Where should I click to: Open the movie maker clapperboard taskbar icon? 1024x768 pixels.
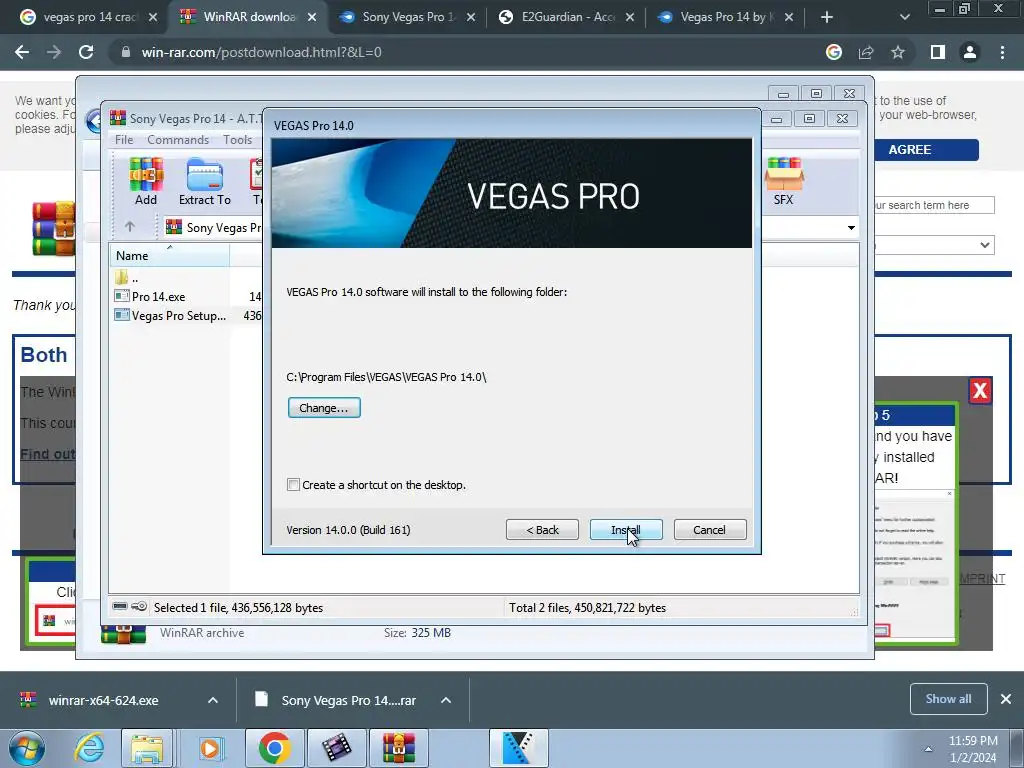tap(336, 748)
